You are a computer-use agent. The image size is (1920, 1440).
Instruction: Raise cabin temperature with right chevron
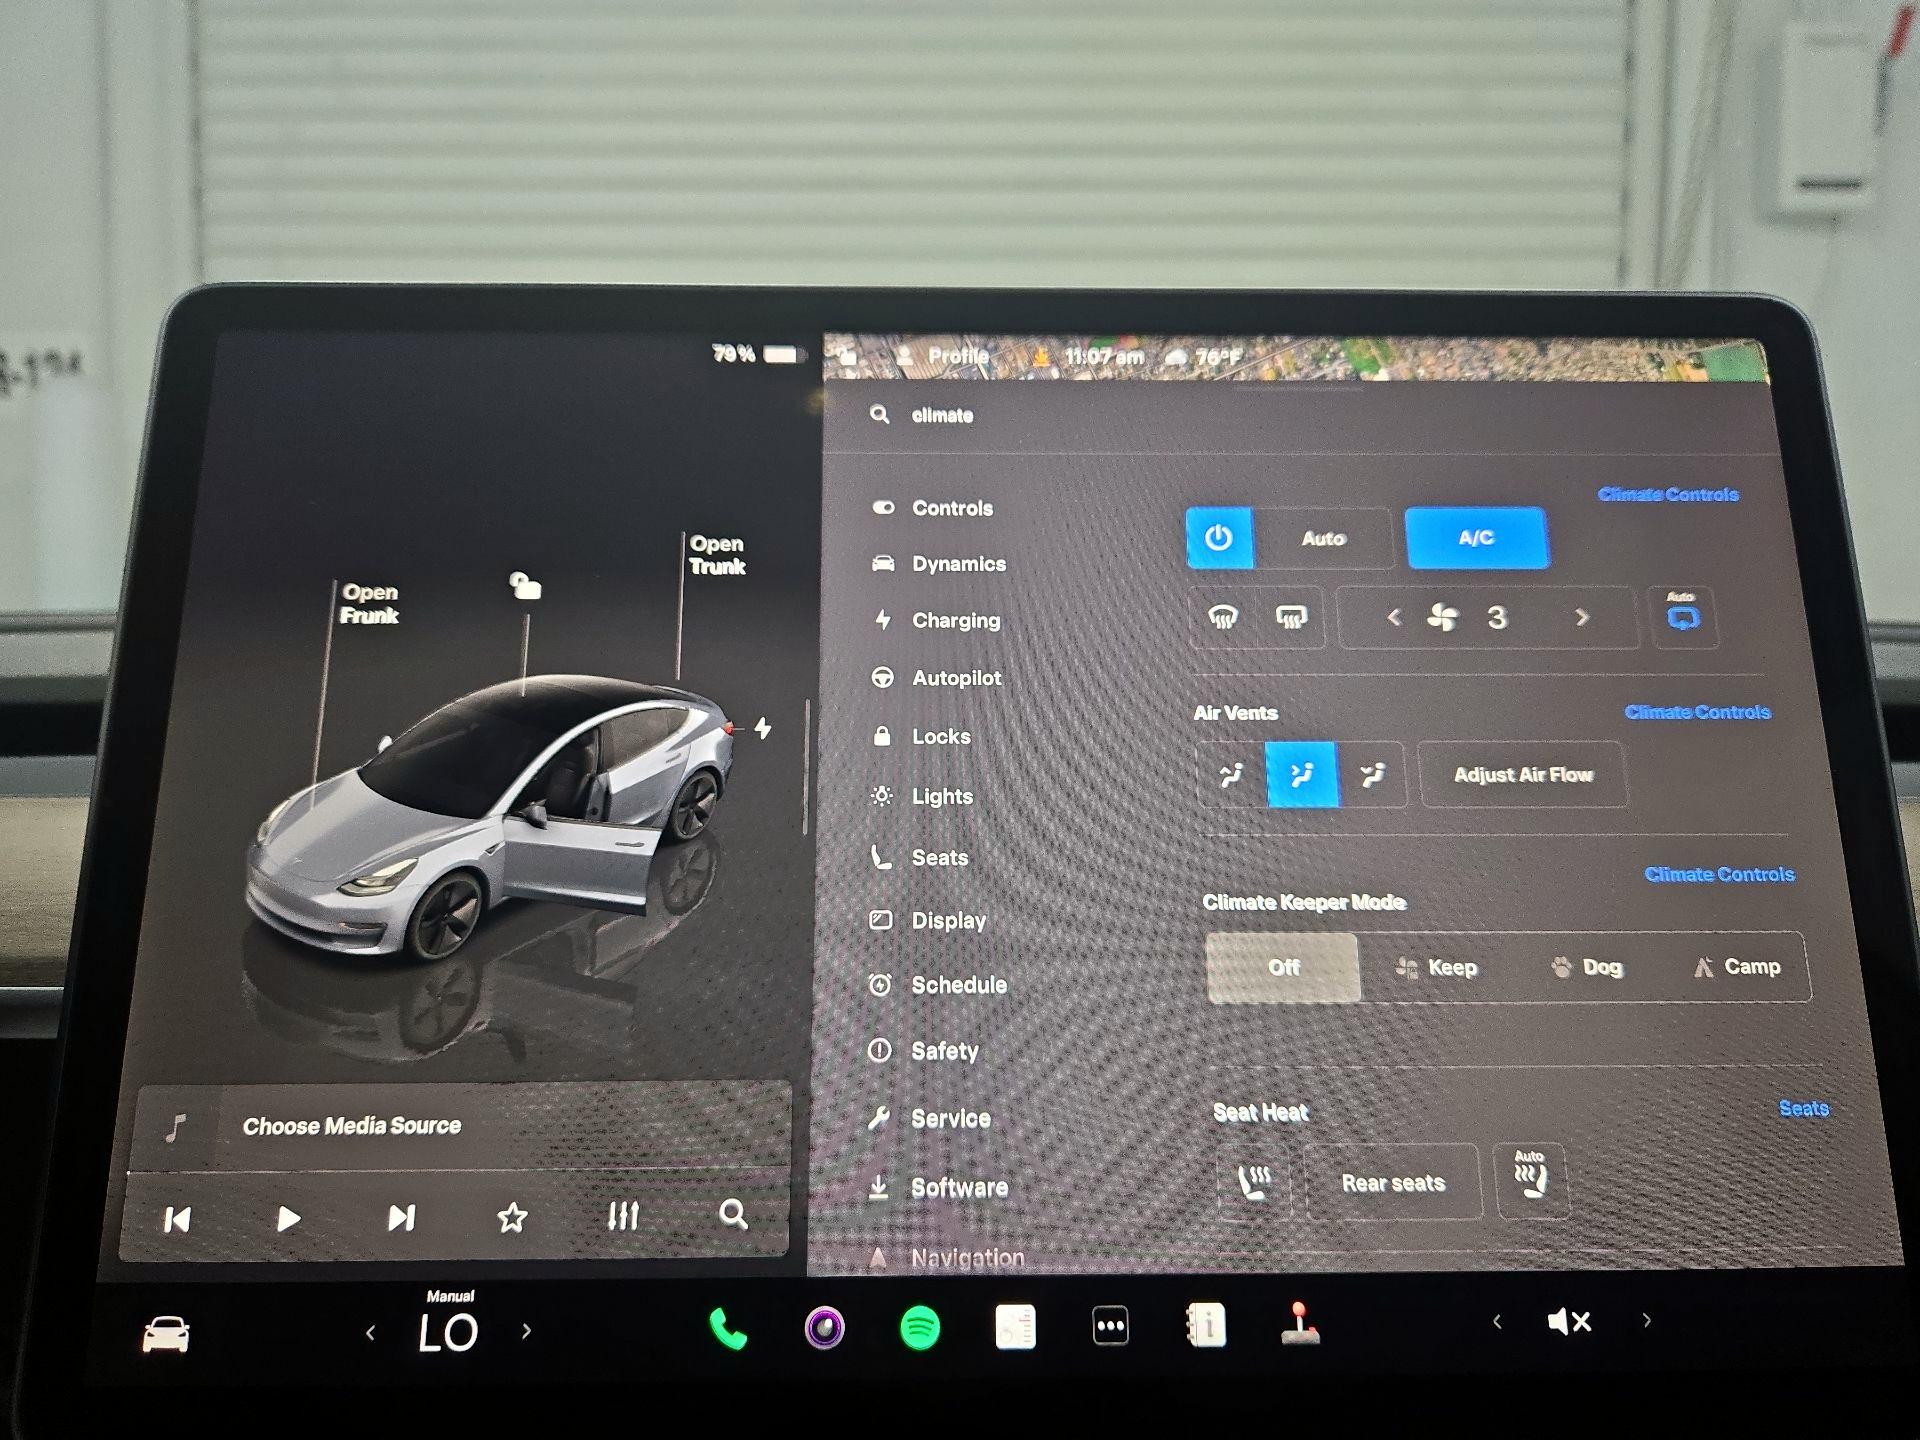526,1331
